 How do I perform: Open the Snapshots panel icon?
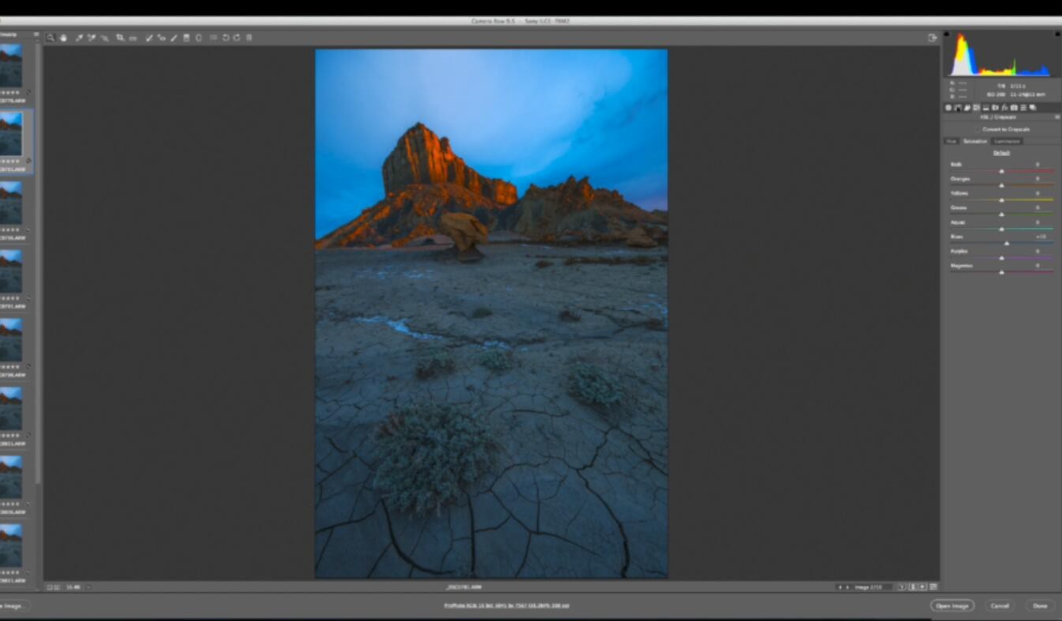pos(1033,108)
